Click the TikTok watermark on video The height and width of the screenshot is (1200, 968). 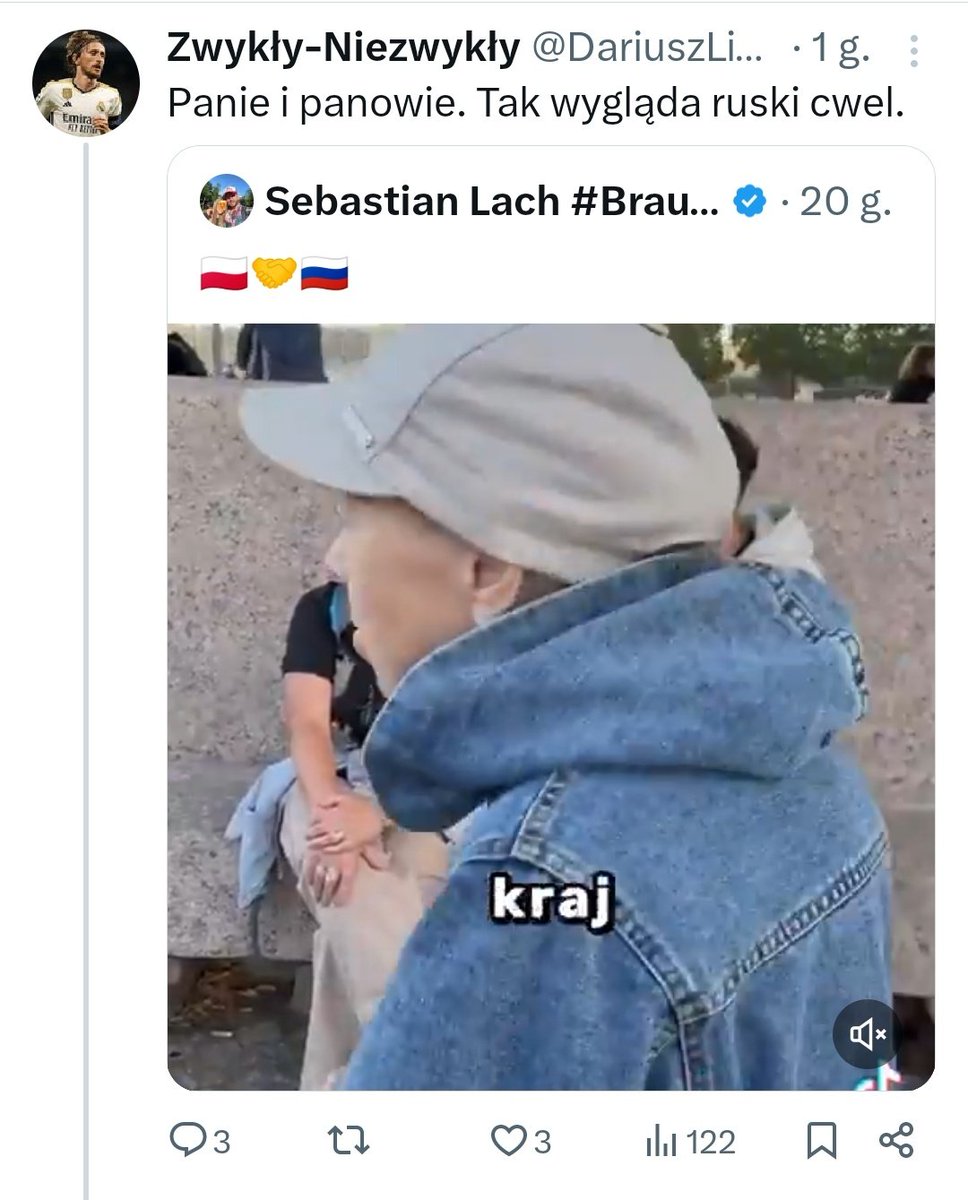coord(880,1078)
